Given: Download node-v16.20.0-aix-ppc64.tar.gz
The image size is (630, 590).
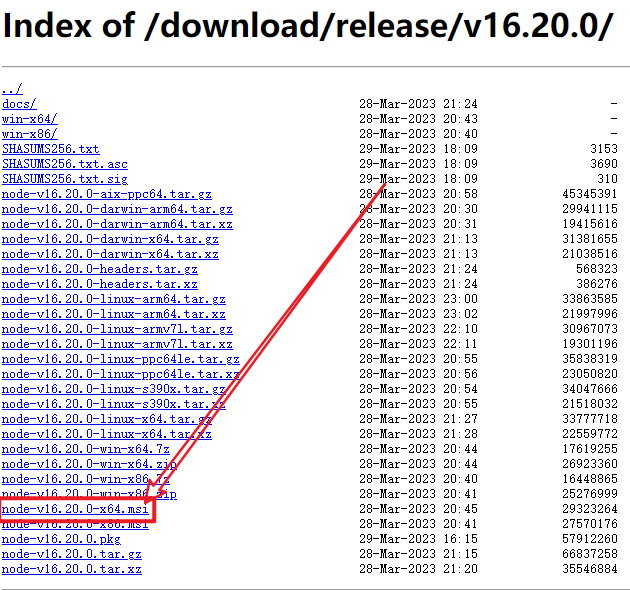Looking at the screenshot, I should tap(106, 194).
